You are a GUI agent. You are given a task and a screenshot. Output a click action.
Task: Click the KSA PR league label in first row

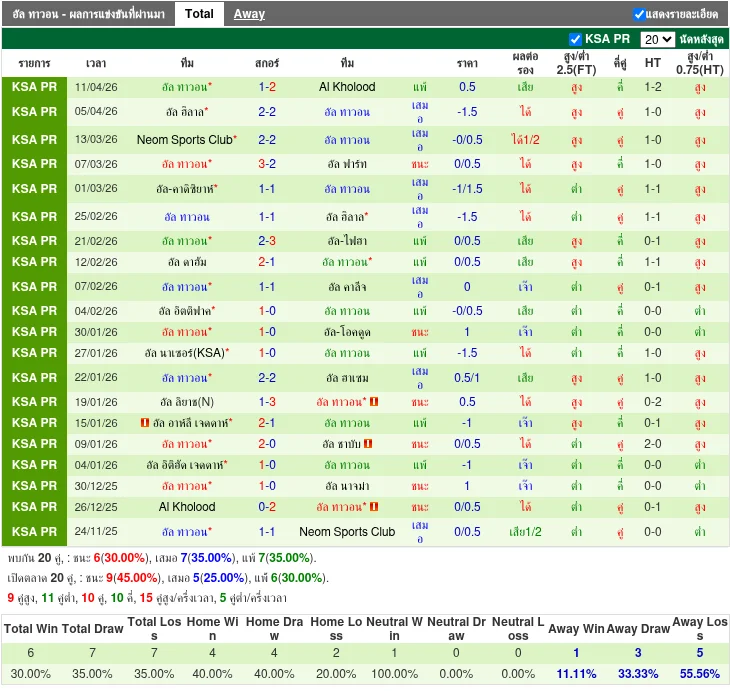[35, 87]
